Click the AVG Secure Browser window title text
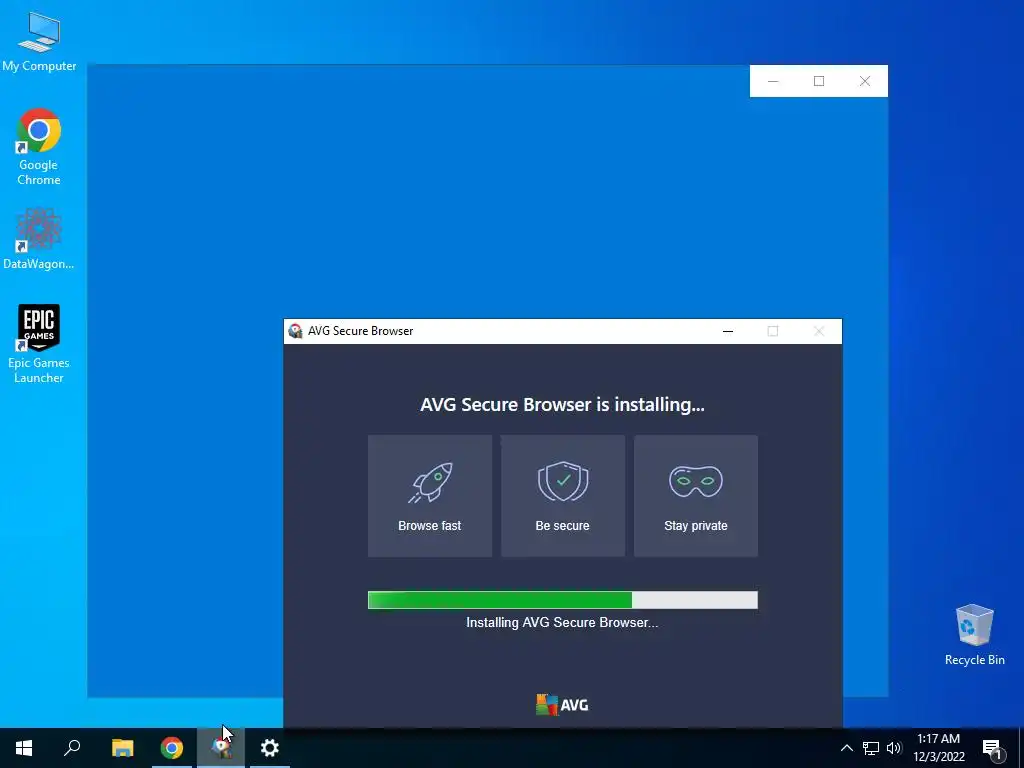 (360, 331)
